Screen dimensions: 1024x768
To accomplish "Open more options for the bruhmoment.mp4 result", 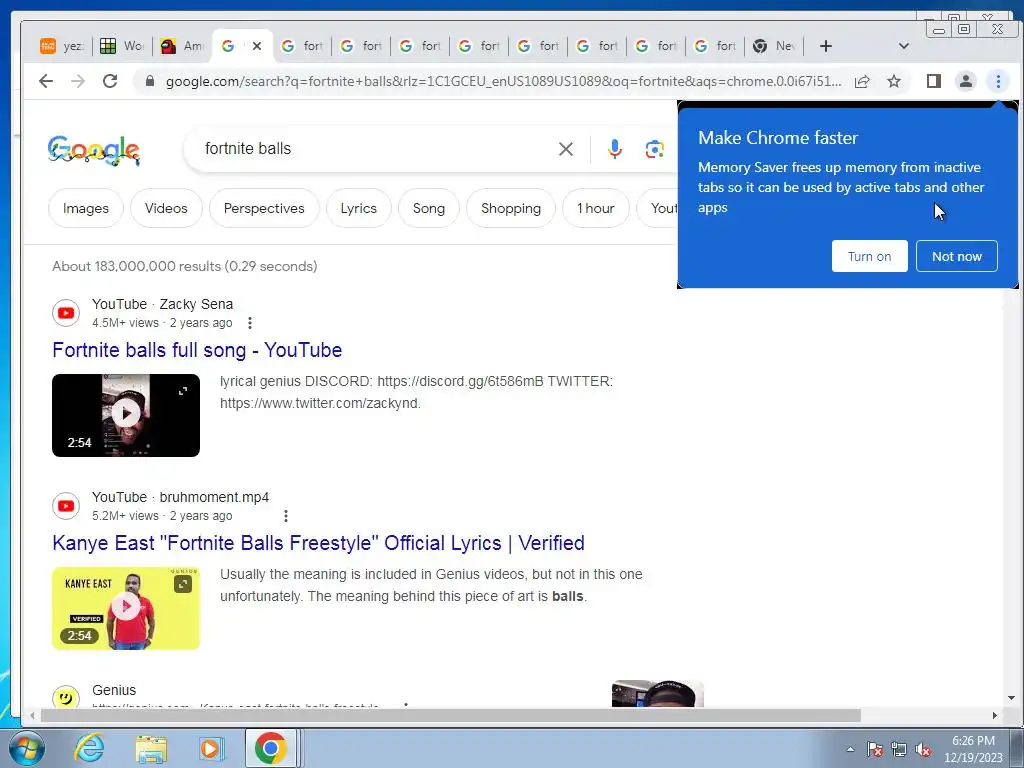I will (x=285, y=516).
